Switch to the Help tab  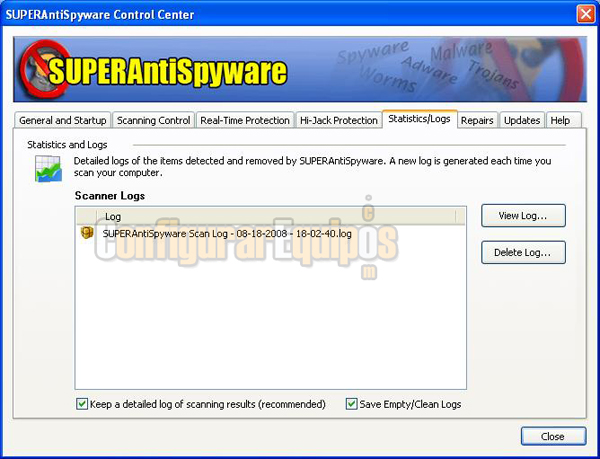coord(564,120)
